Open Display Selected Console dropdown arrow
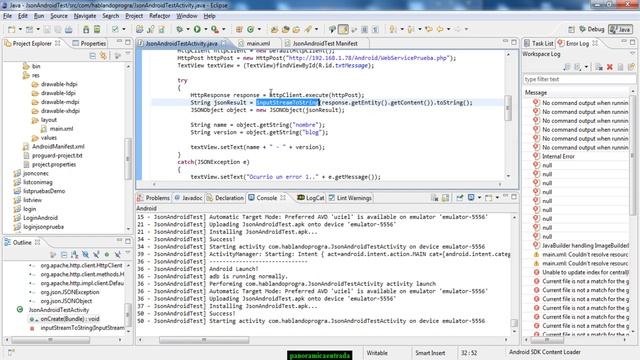The width and height of the screenshot is (640, 360). (479, 198)
